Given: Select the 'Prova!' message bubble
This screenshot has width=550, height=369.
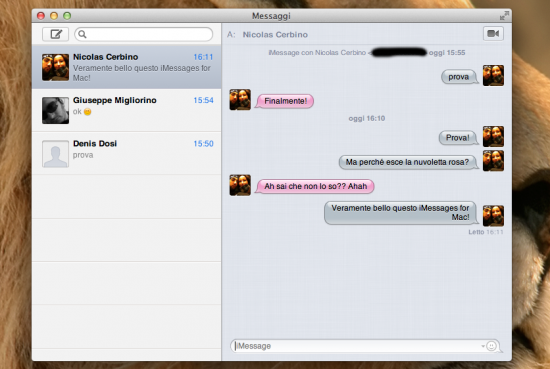Looking at the screenshot, I should (458, 137).
